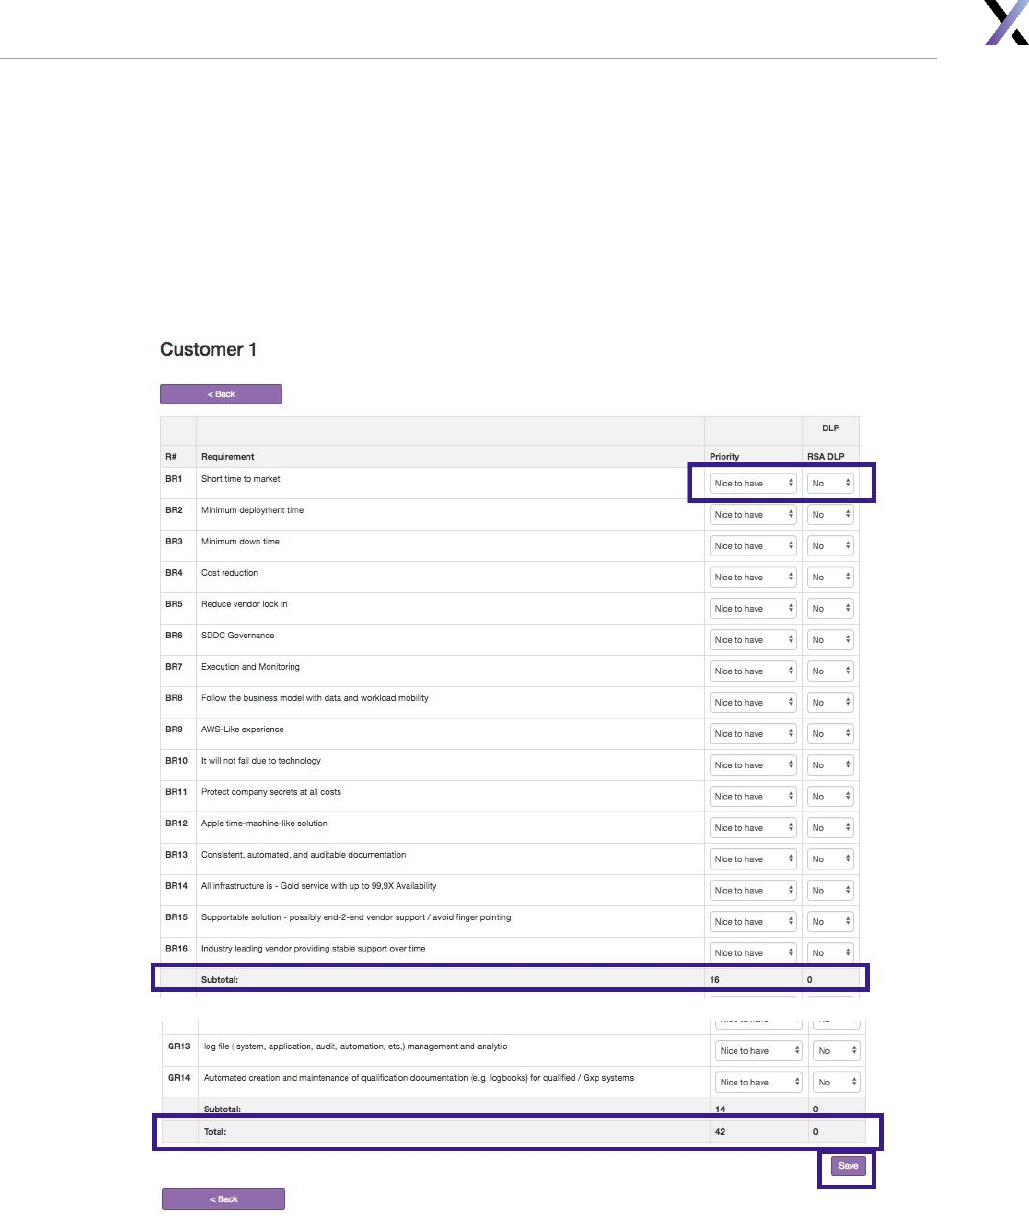Open RSA DLP dropdown for Execution and Monitoring

[830, 671]
